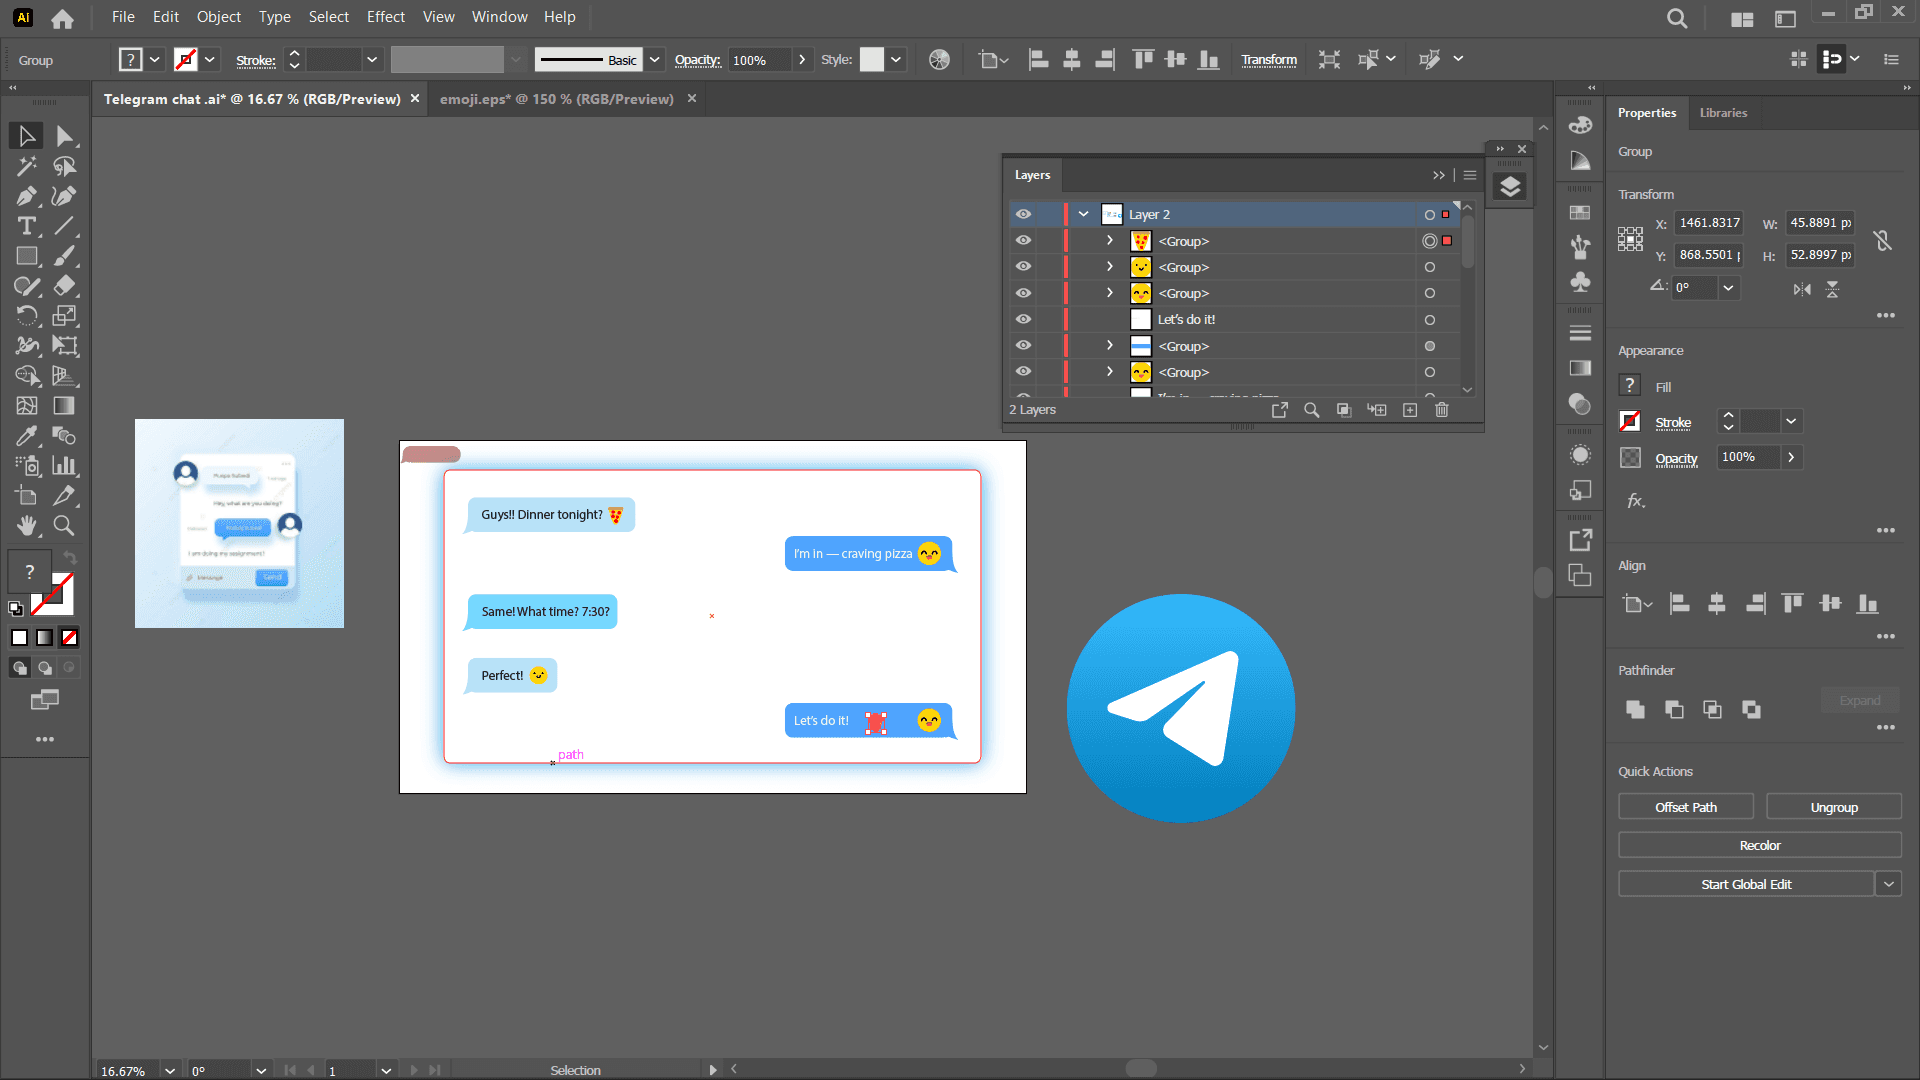This screenshot has height=1080, width=1920.
Task: Click the Ungroup button
Action: point(1833,807)
